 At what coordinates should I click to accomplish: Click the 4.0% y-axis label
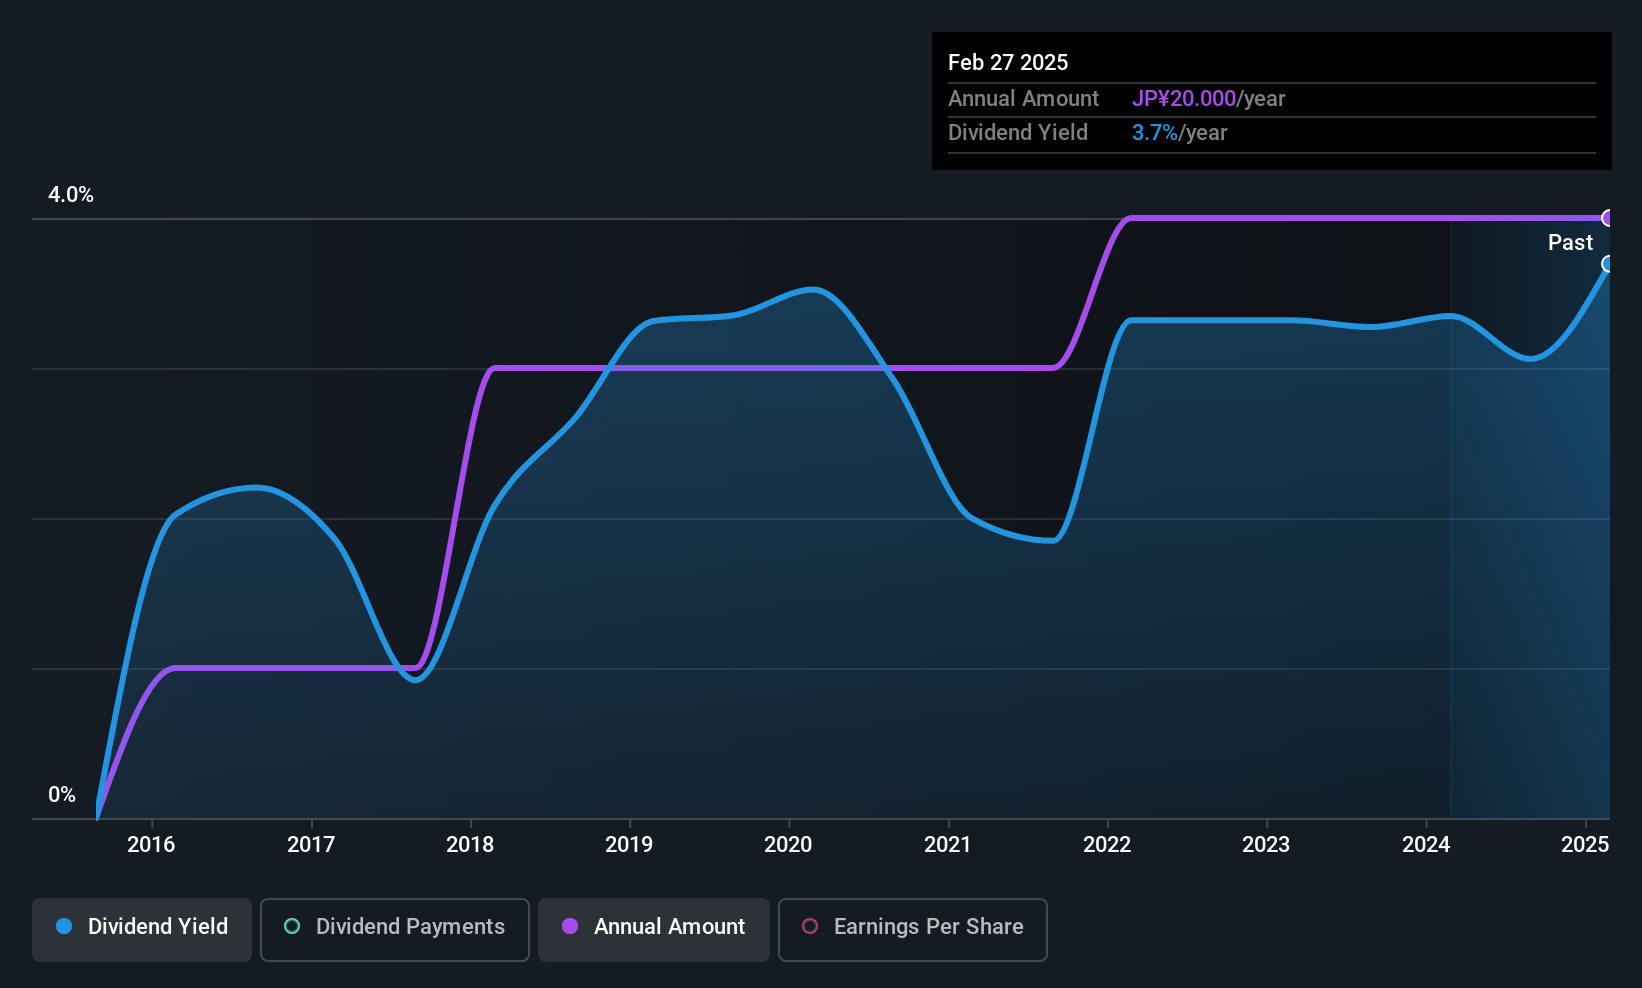tap(71, 195)
